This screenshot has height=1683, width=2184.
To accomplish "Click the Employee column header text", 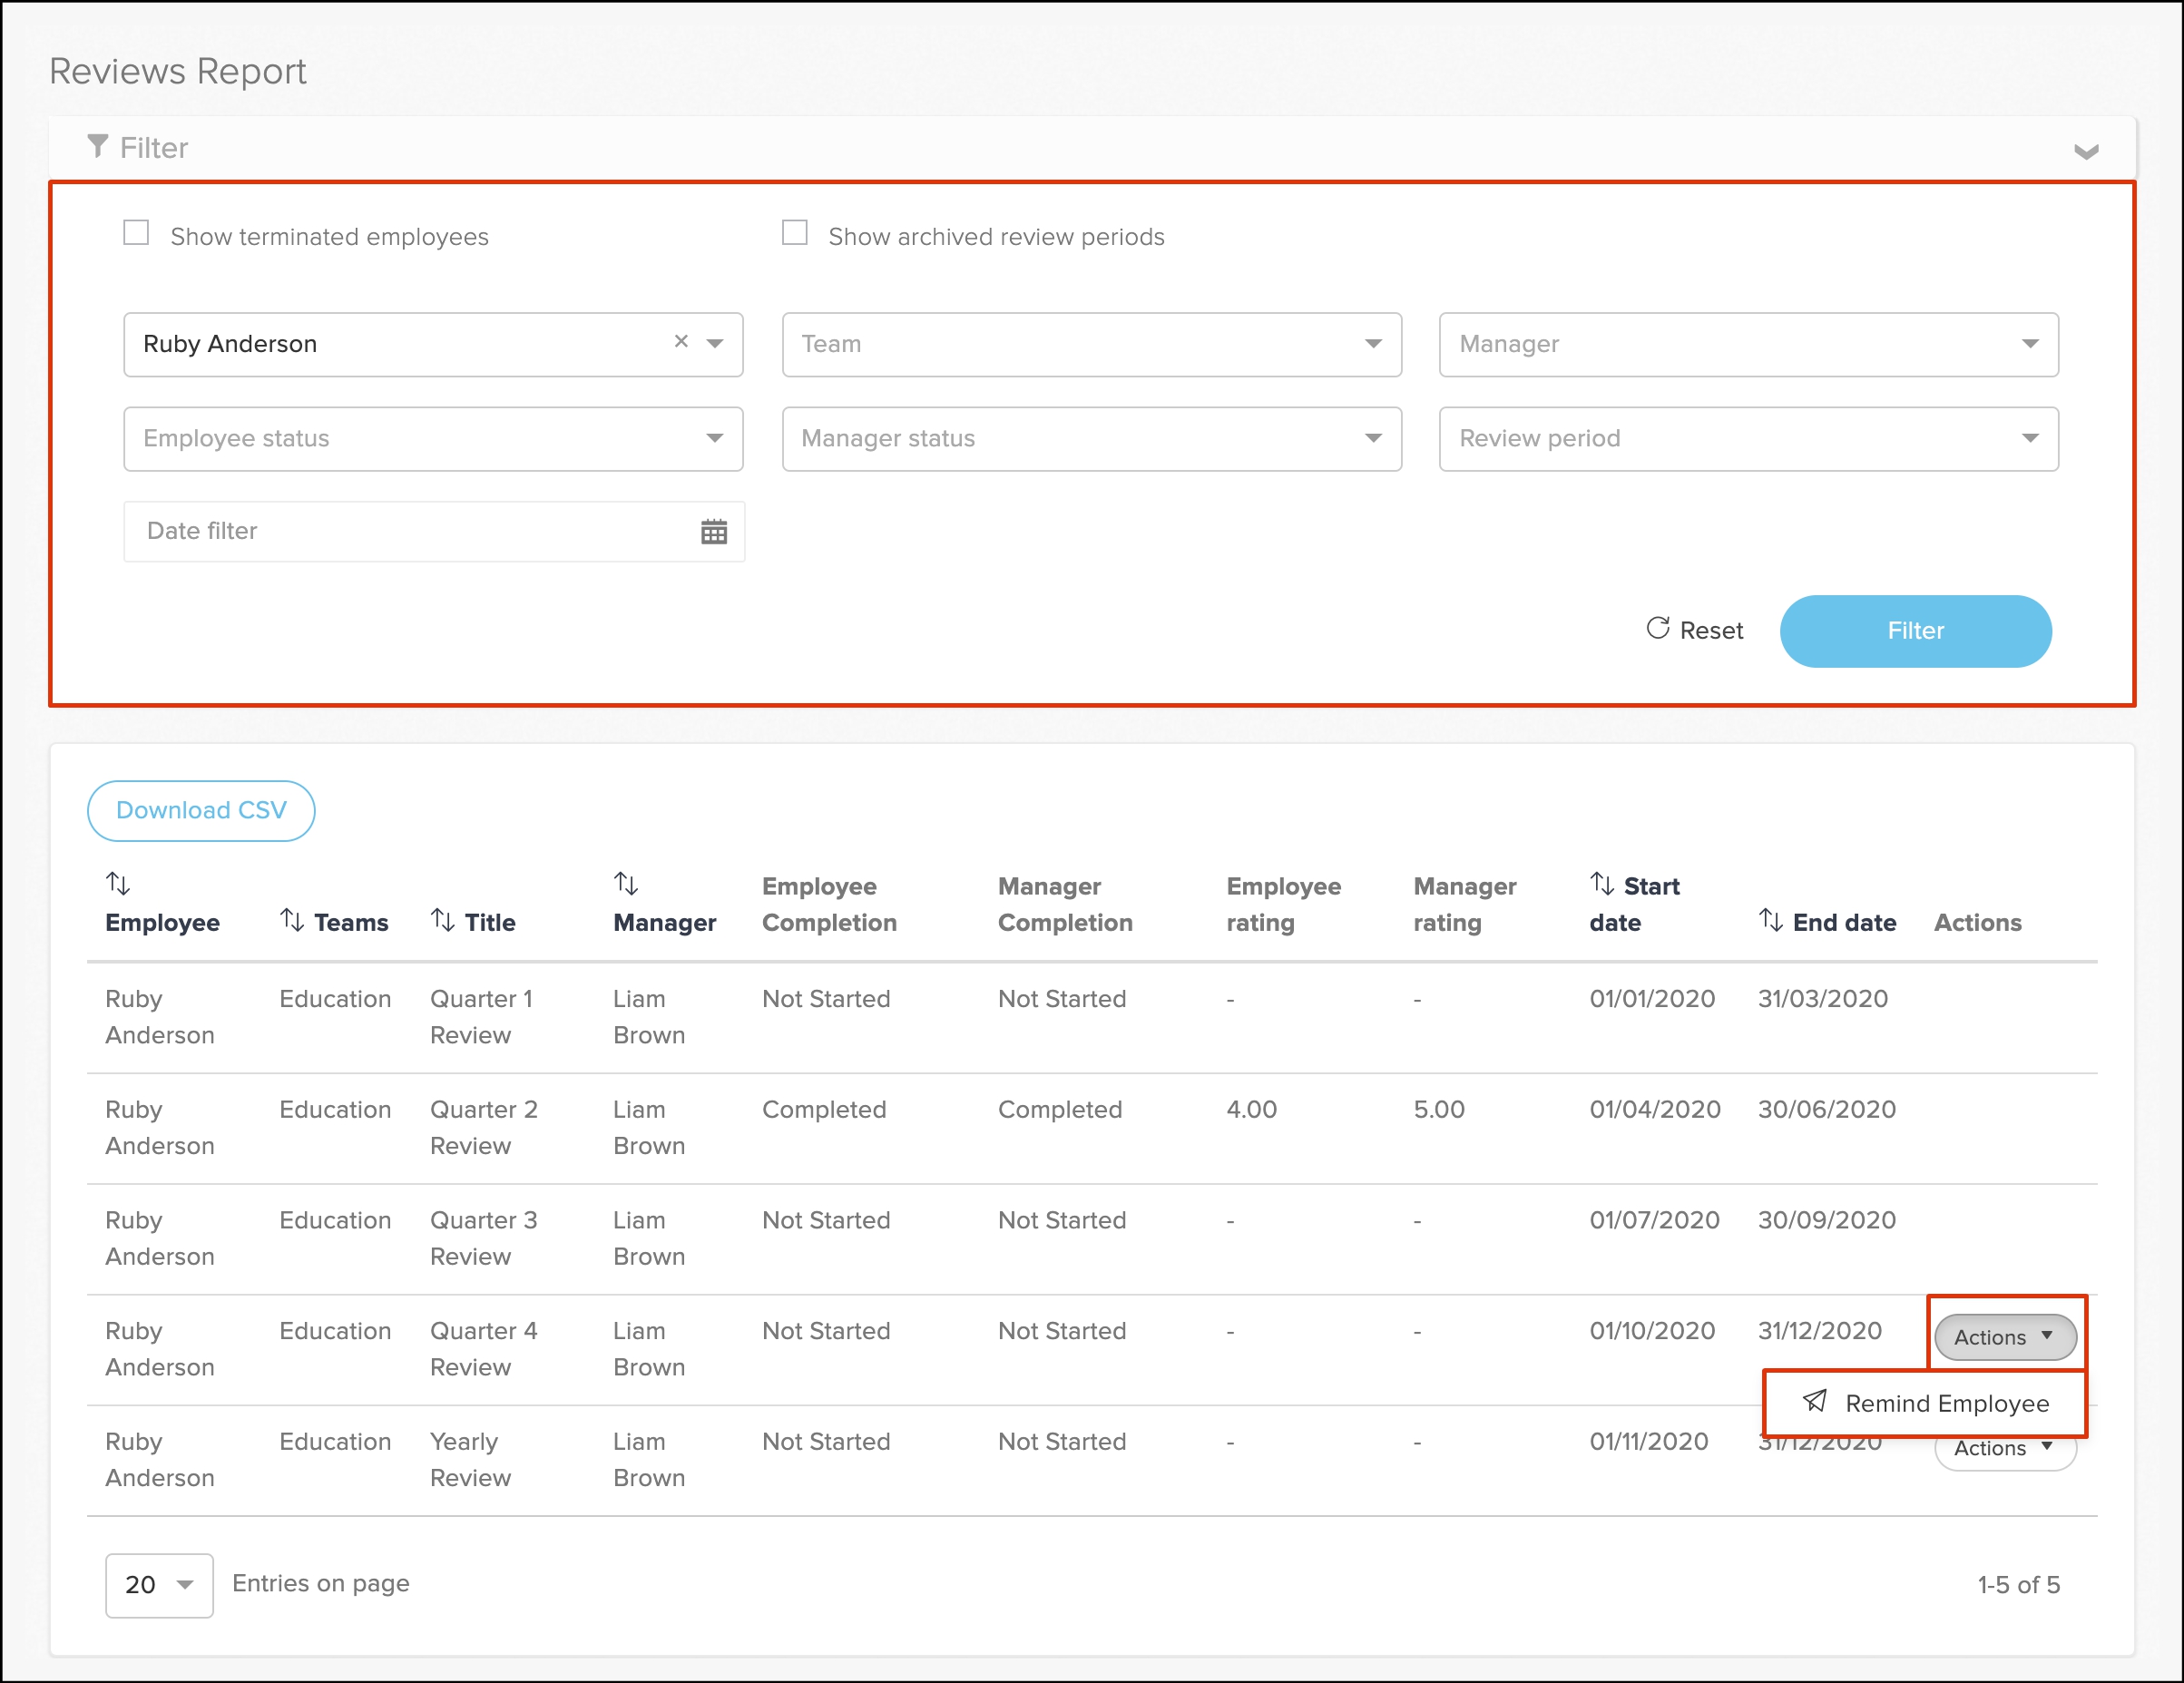I will pyautogui.click(x=163, y=923).
